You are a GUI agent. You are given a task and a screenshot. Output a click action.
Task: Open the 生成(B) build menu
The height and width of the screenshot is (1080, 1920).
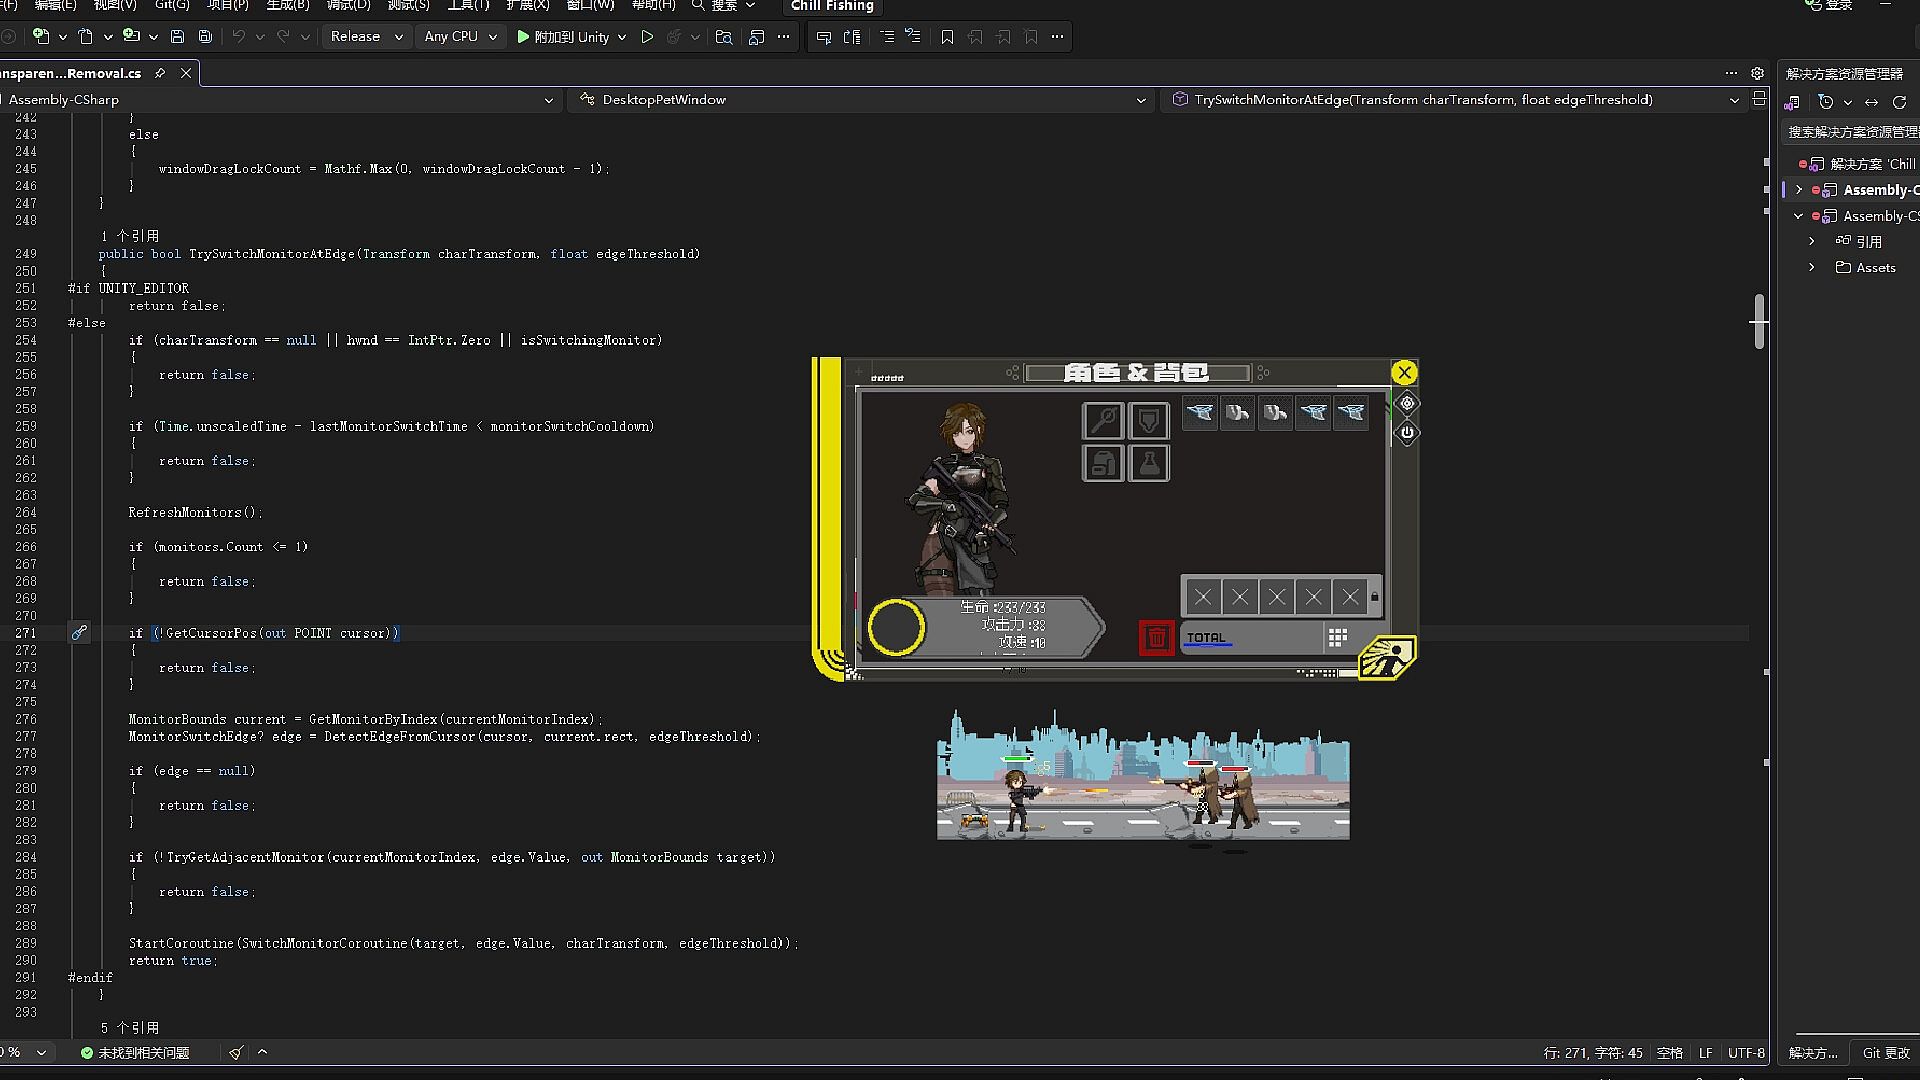point(288,5)
